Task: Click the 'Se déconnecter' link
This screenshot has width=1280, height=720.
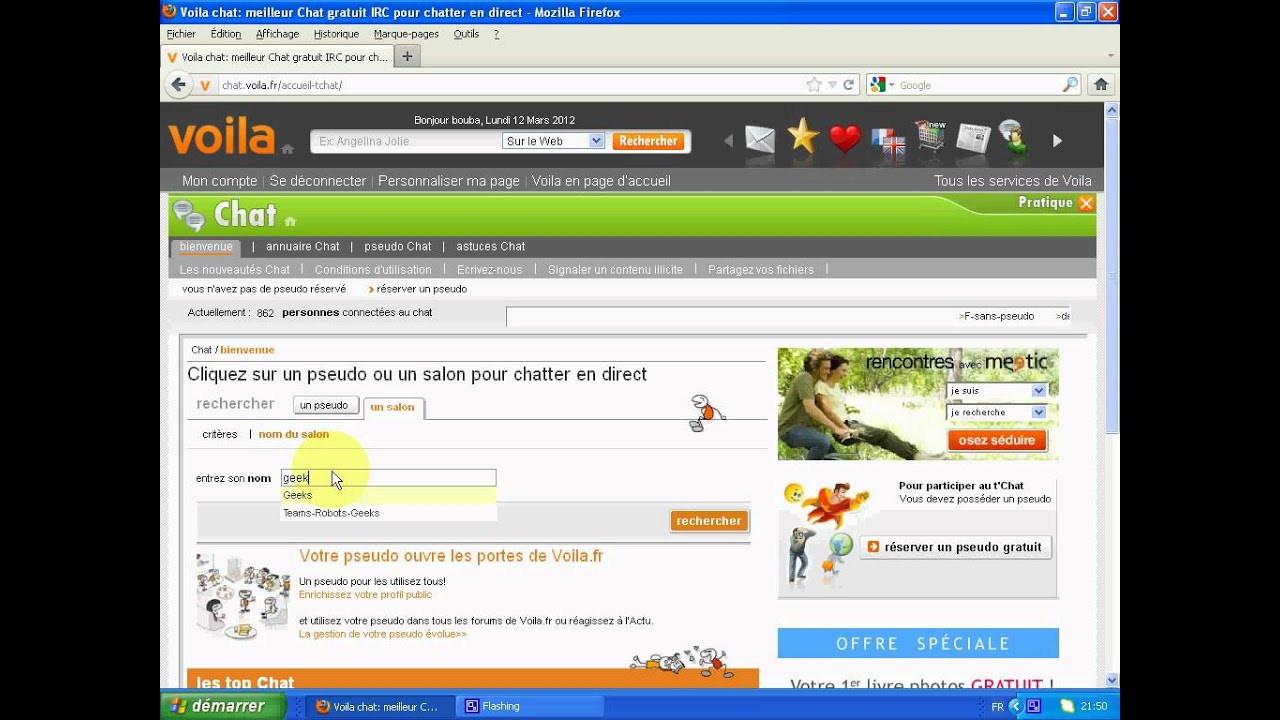Action: [x=318, y=181]
